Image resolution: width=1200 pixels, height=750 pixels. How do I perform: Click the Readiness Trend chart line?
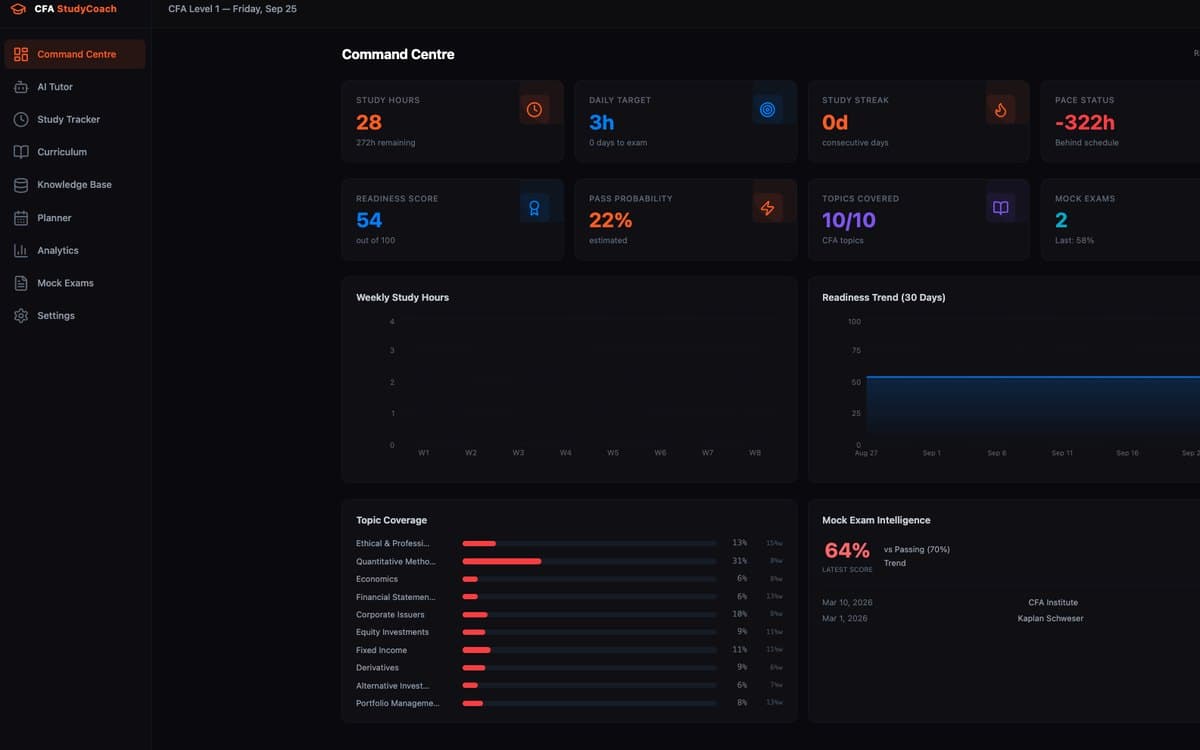(x=1033, y=377)
